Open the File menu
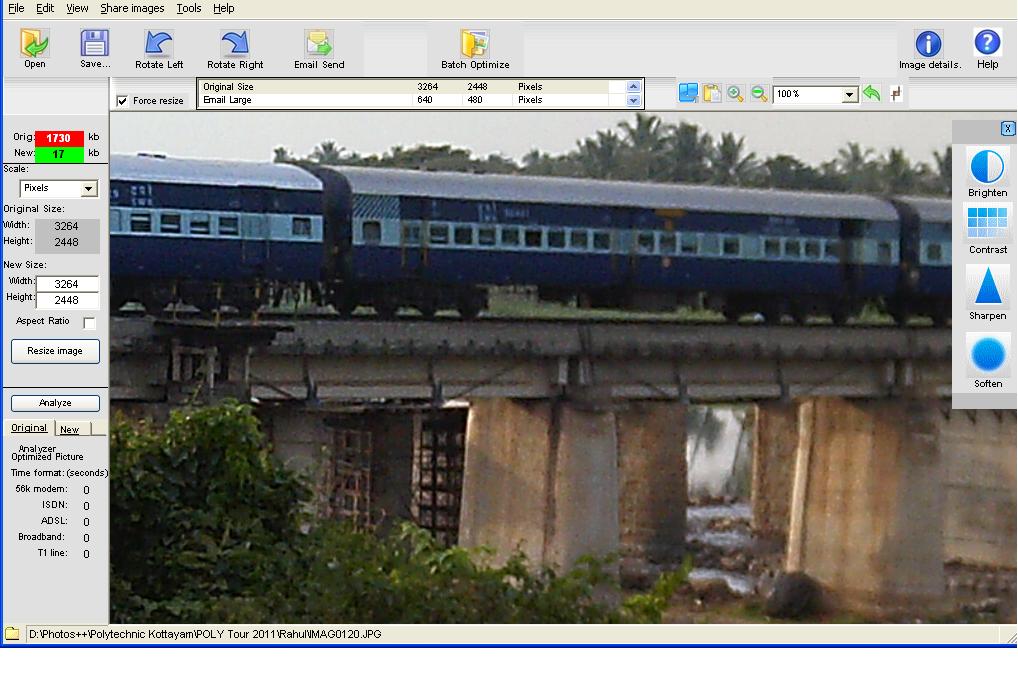The height and width of the screenshot is (679, 1018). point(16,8)
